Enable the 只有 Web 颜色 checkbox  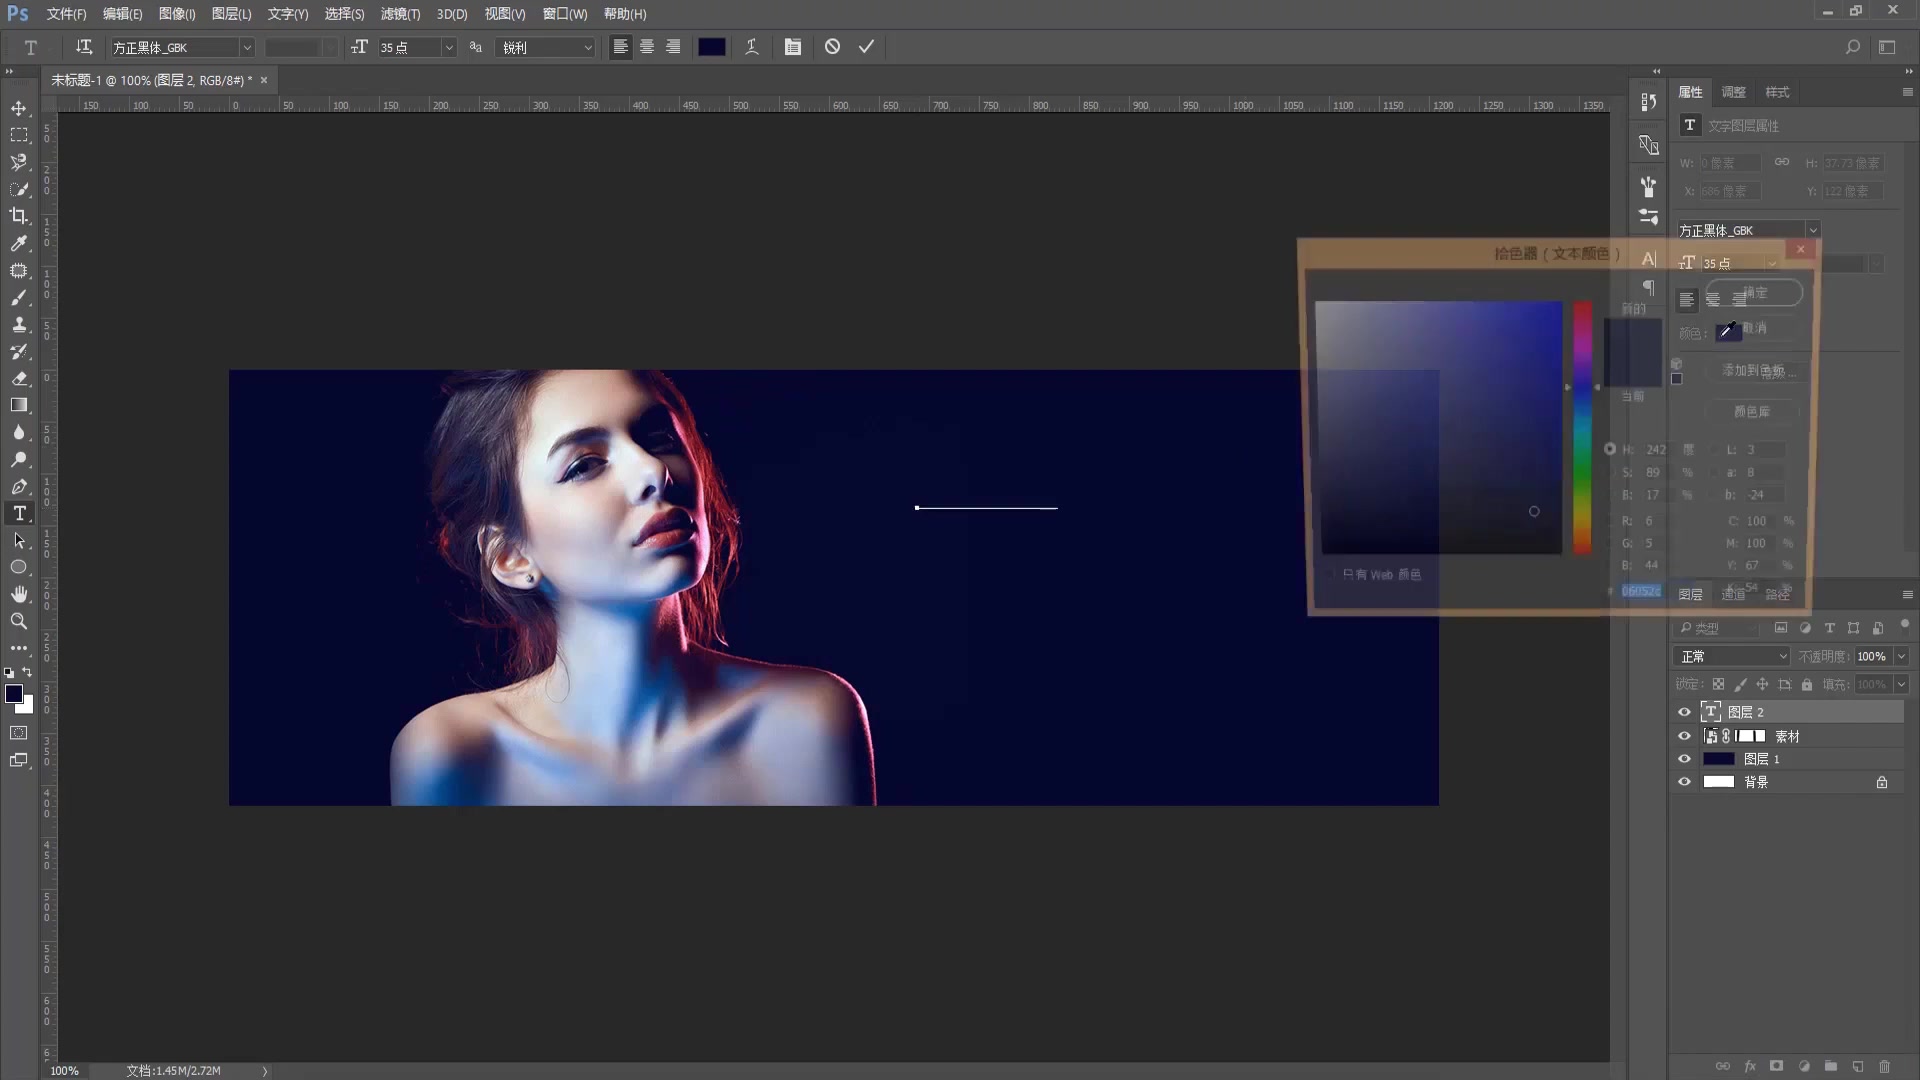click(1330, 574)
